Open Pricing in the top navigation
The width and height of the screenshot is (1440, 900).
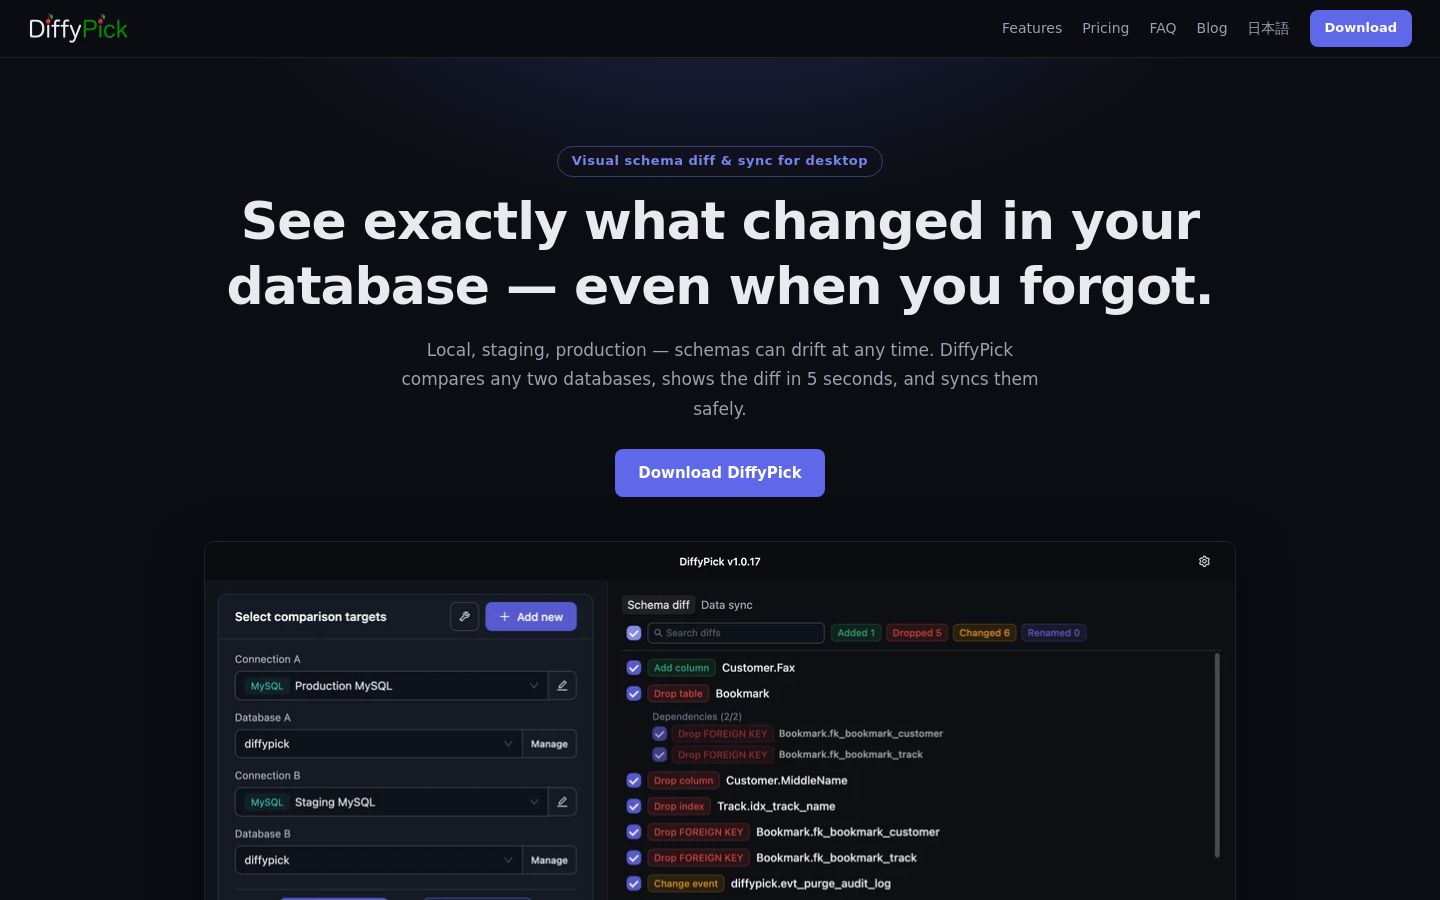pyautogui.click(x=1105, y=28)
